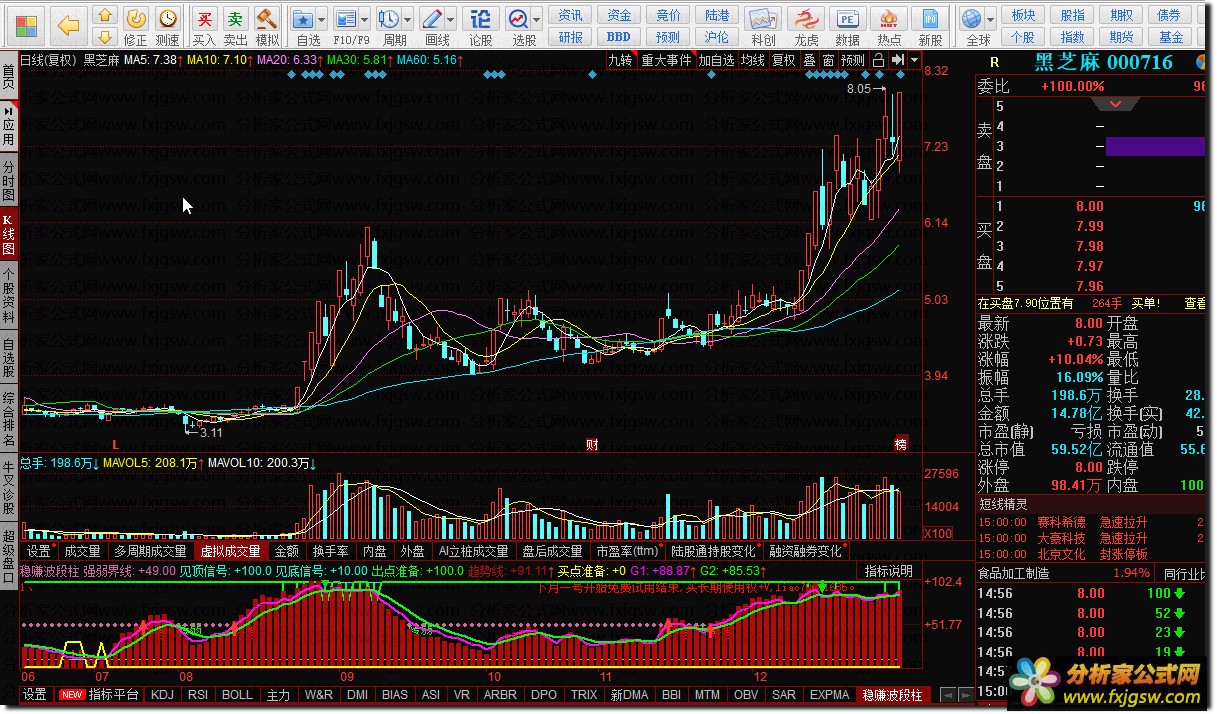
Task: Open the 论股 discussion icon
Action: click(481, 26)
